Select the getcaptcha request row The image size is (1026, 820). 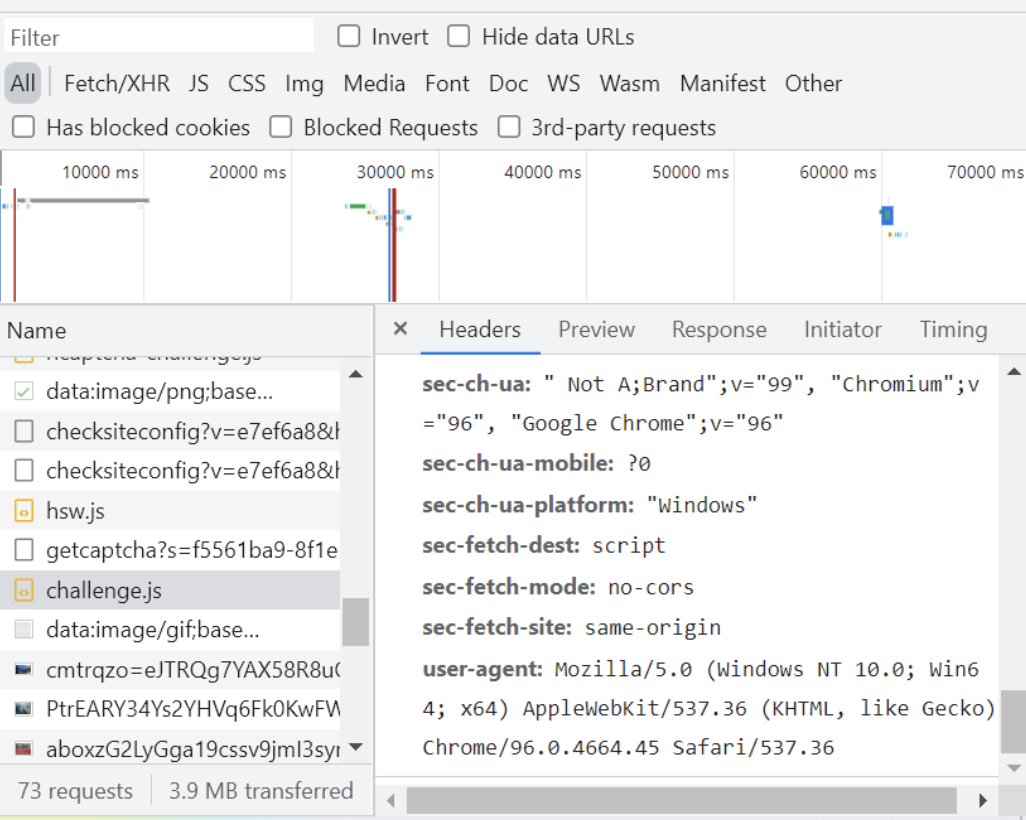point(170,550)
